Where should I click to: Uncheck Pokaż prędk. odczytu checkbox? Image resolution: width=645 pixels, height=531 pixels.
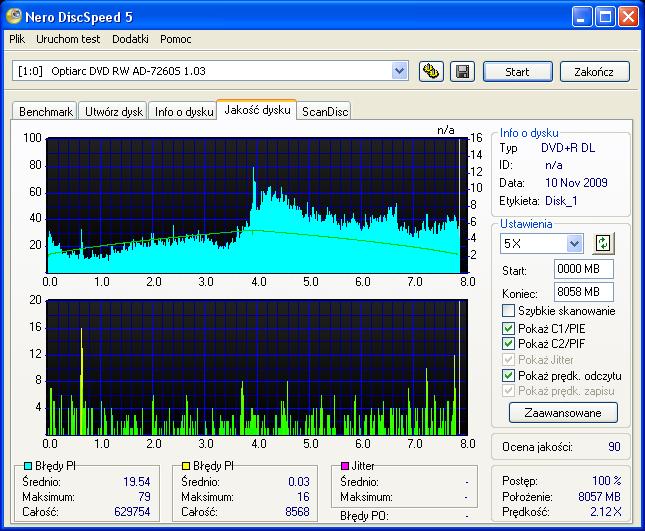pos(508,375)
